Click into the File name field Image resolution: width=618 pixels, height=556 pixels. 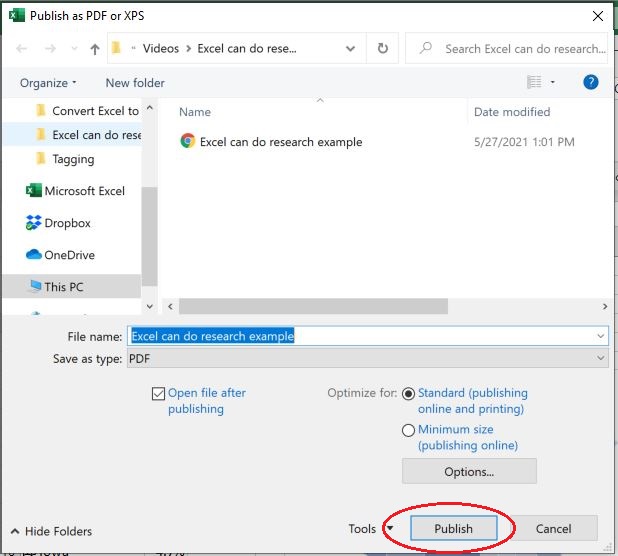[367, 336]
